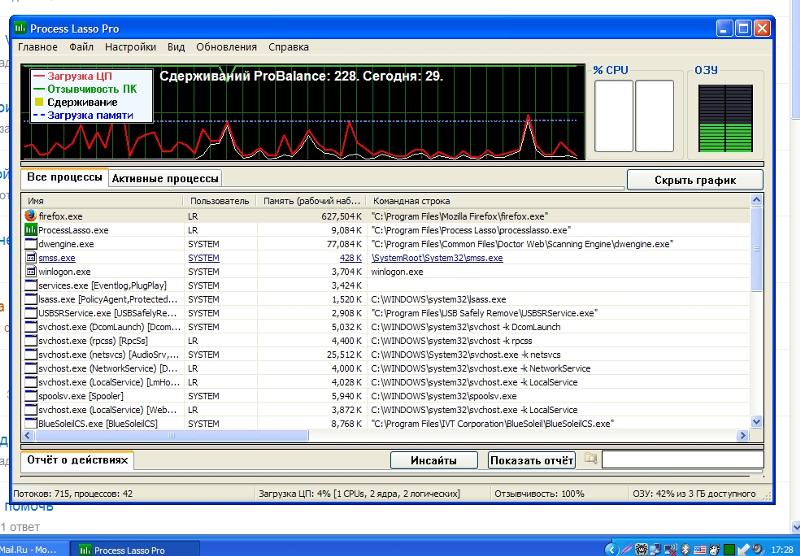Expand hidden tray icons with the arrow

(612, 549)
